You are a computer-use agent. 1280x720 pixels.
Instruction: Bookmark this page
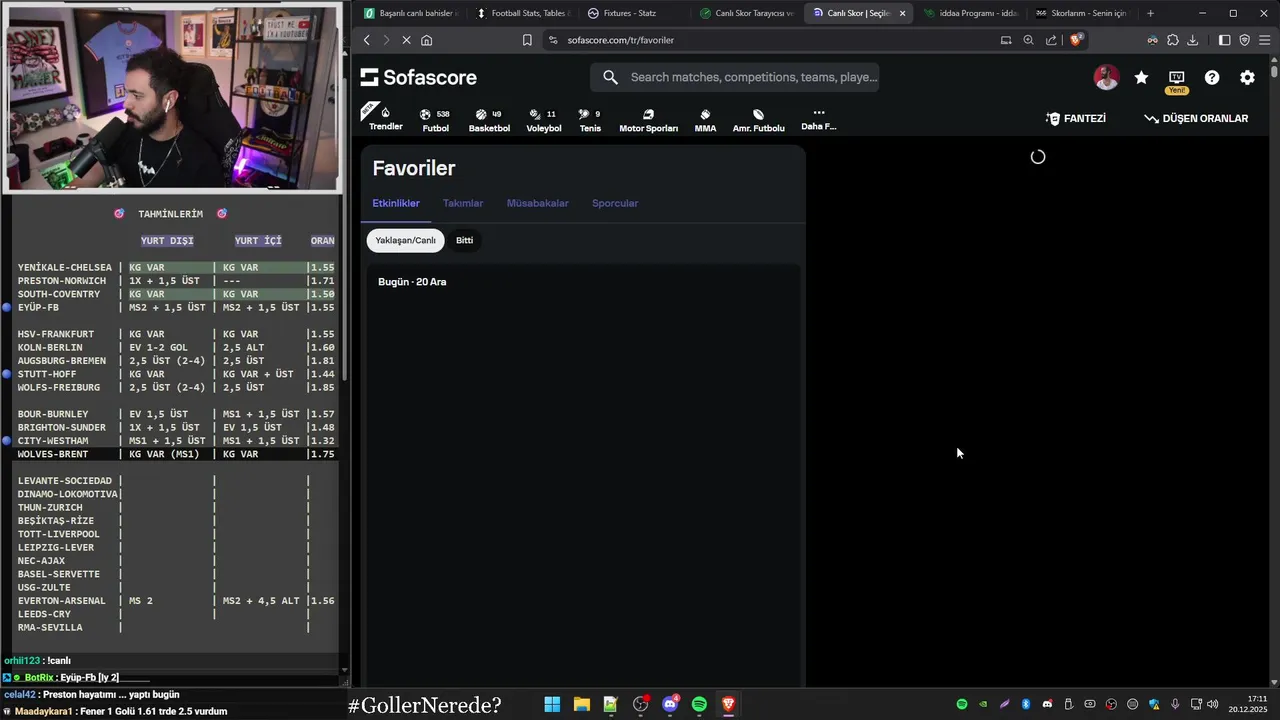tap(527, 40)
